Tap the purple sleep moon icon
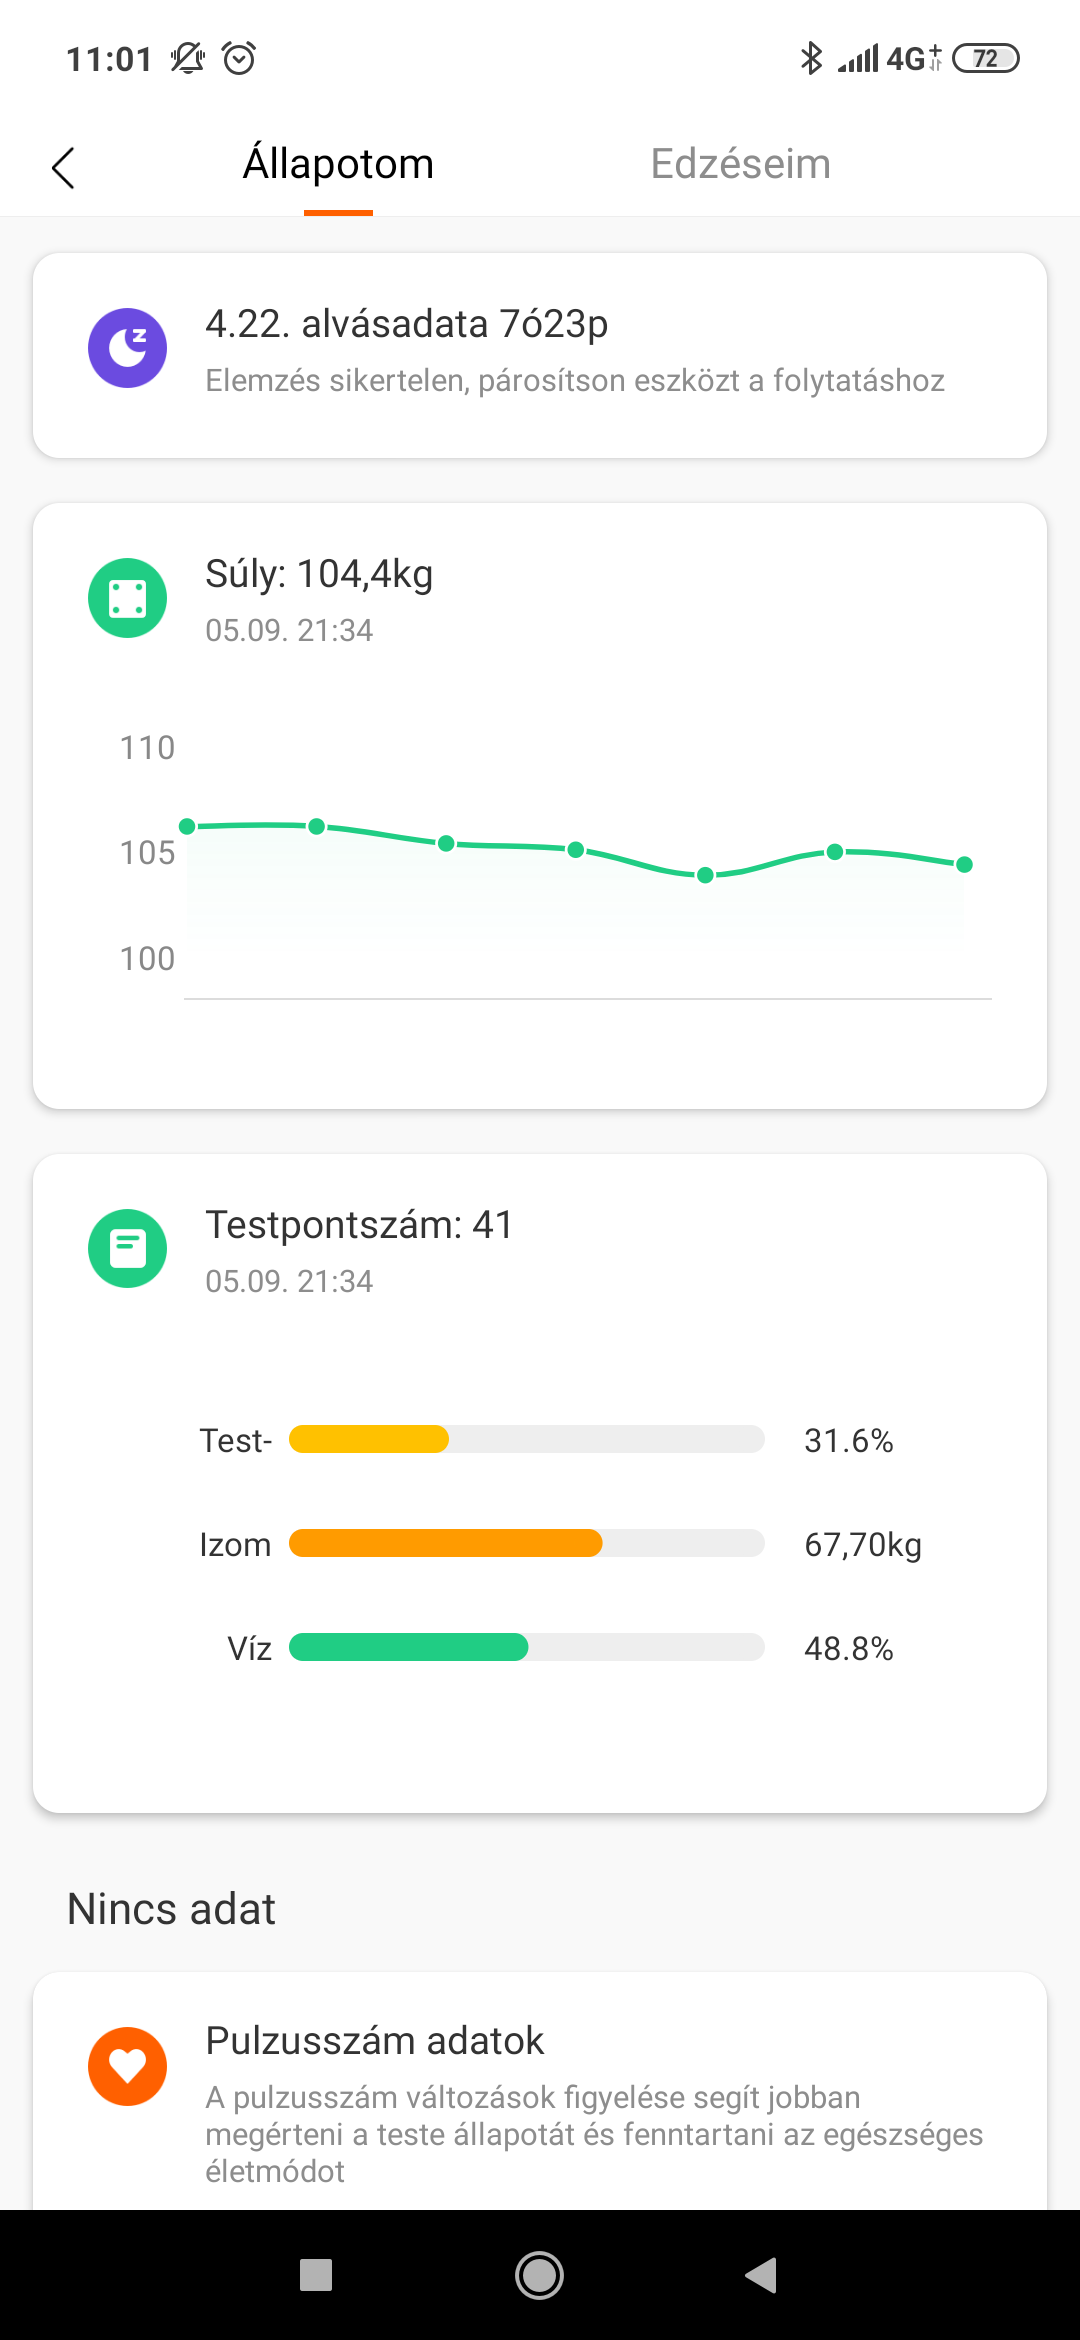Viewport: 1080px width, 2340px height. tap(127, 348)
